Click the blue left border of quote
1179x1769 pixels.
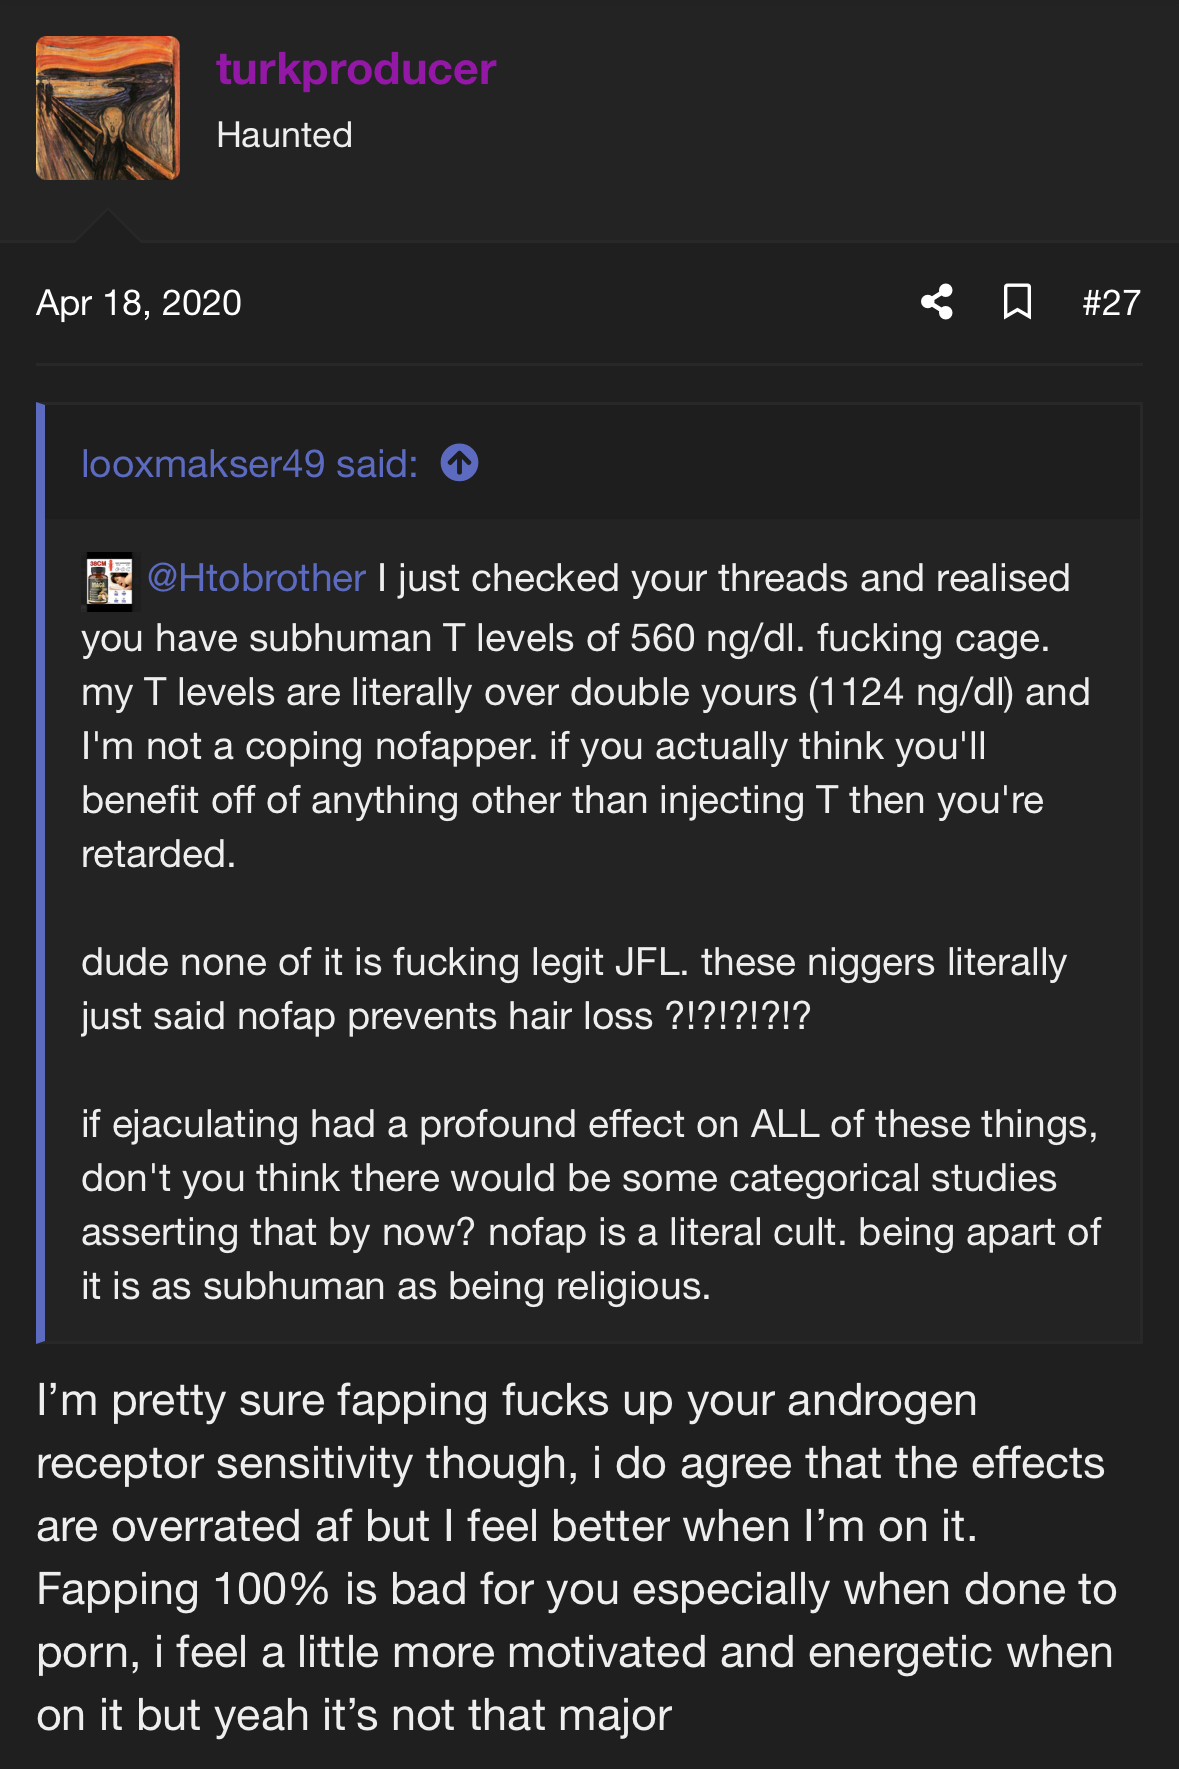40,872
